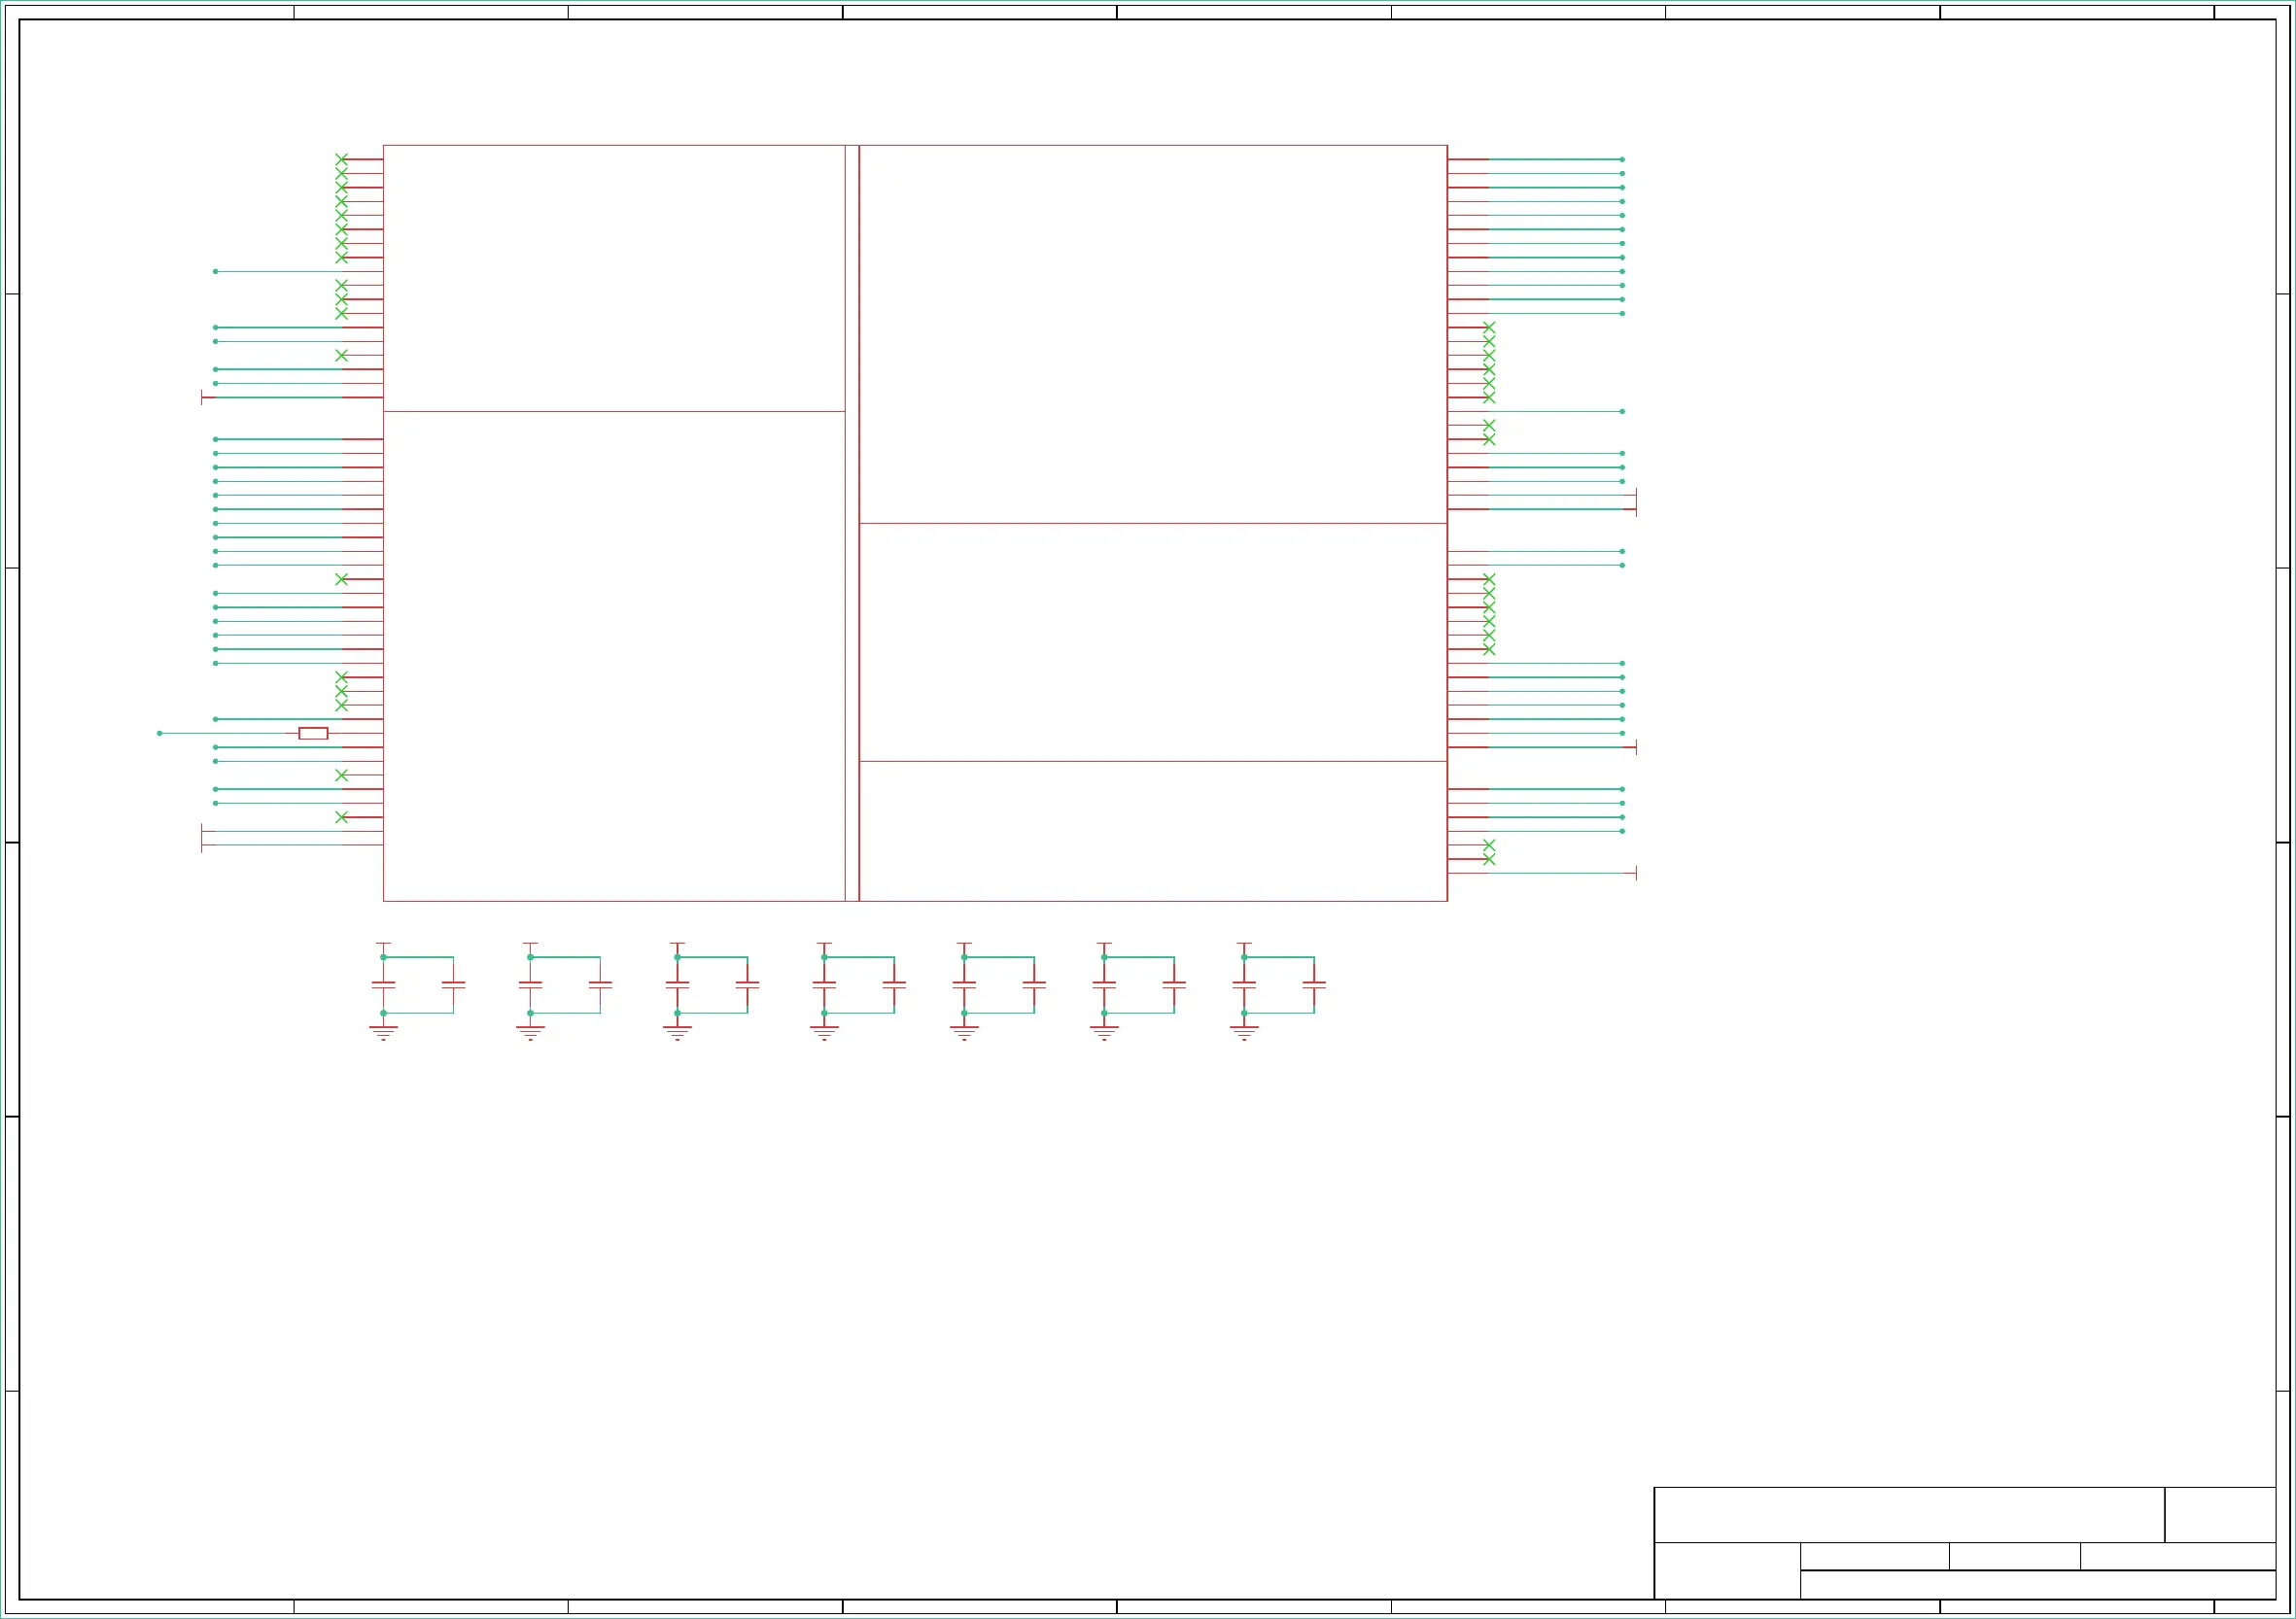The height and width of the screenshot is (1619, 2296).
Task: Click the rightmost ground symbol in capacitor row
Action: (x=1244, y=1031)
